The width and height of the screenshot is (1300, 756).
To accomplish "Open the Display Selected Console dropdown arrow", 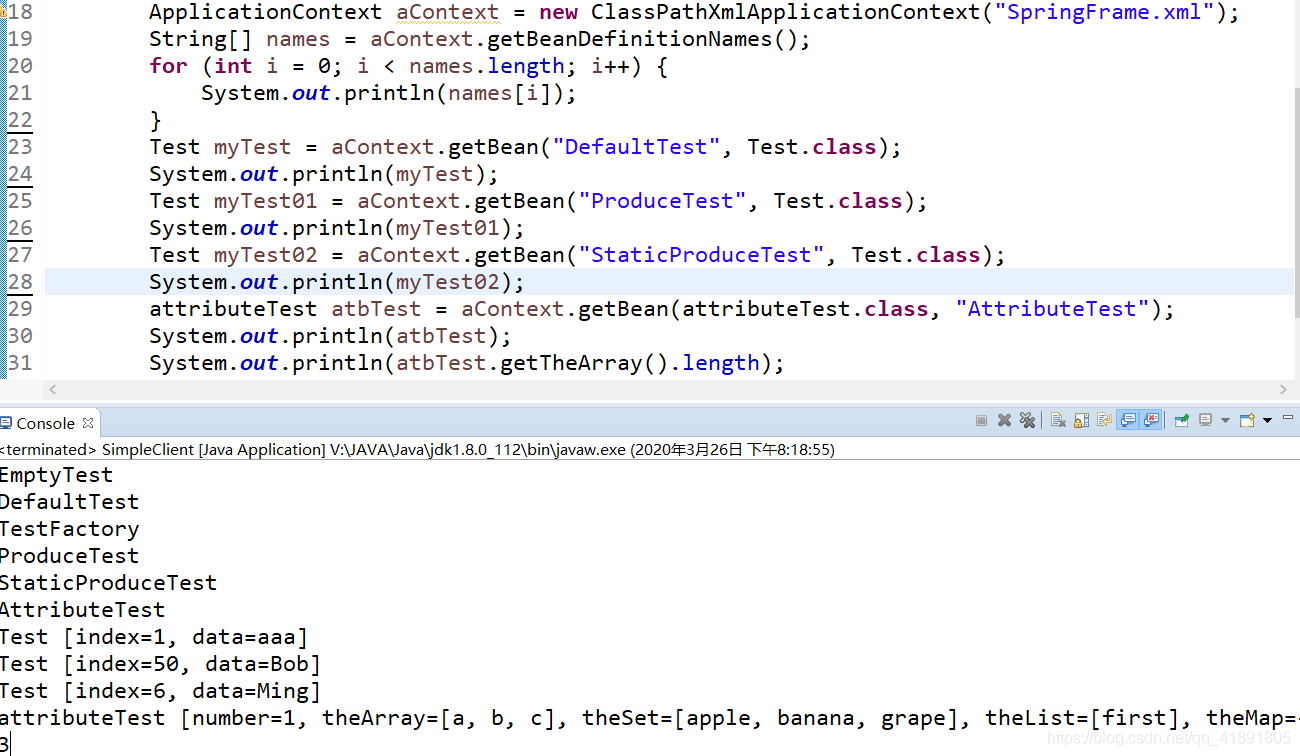I will (1225, 421).
